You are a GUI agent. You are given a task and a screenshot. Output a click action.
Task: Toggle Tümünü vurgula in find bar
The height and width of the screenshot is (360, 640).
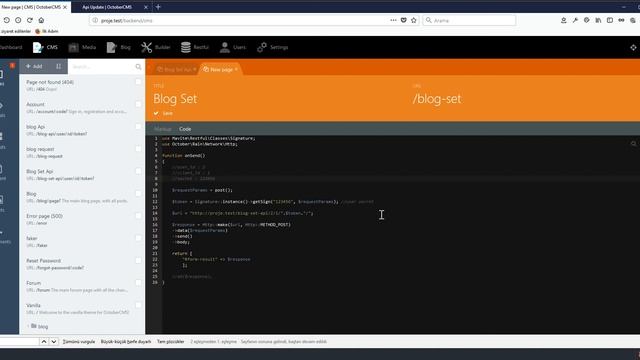click(79, 342)
